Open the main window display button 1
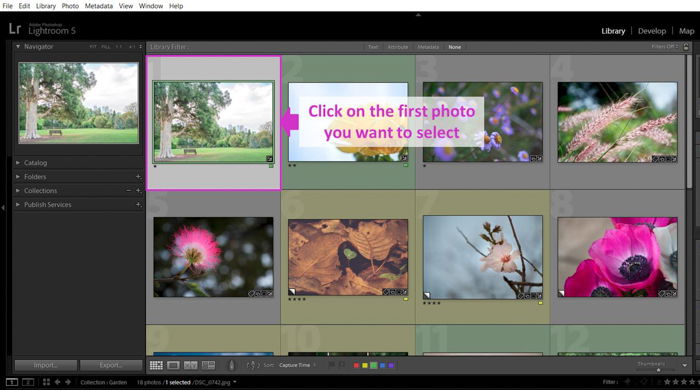This screenshot has height=390, width=700. coord(12,382)
